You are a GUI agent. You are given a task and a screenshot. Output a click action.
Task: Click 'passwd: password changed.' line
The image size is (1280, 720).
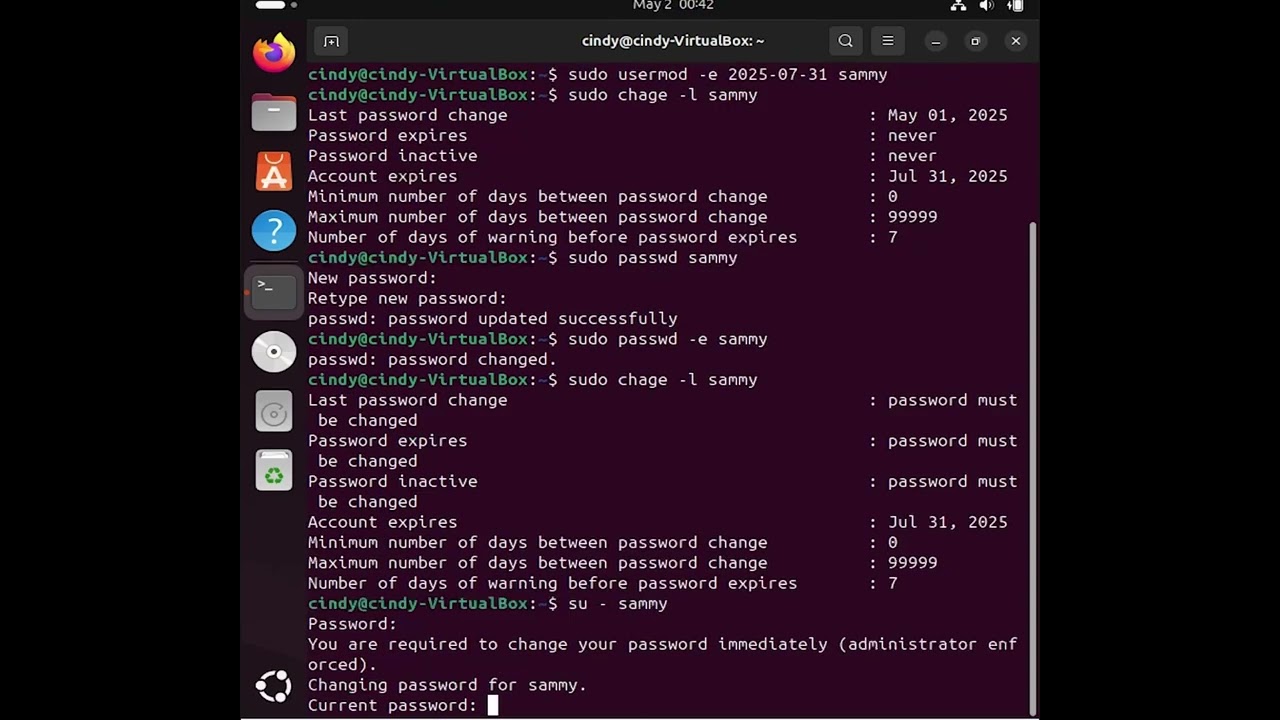(432, 360)
